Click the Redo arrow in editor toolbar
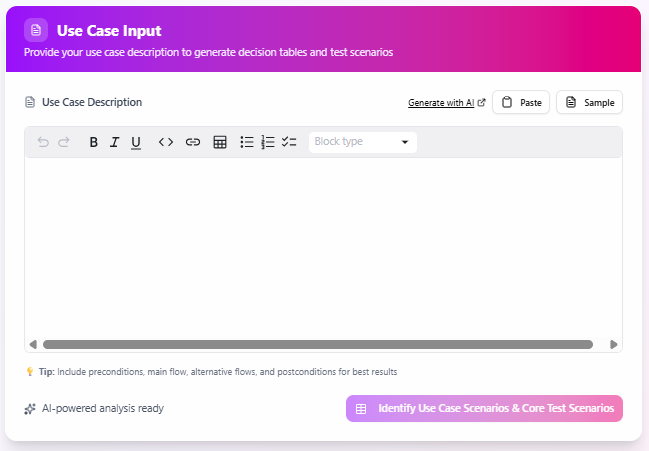This screenshot has width=649, height=451. (64, 142)
